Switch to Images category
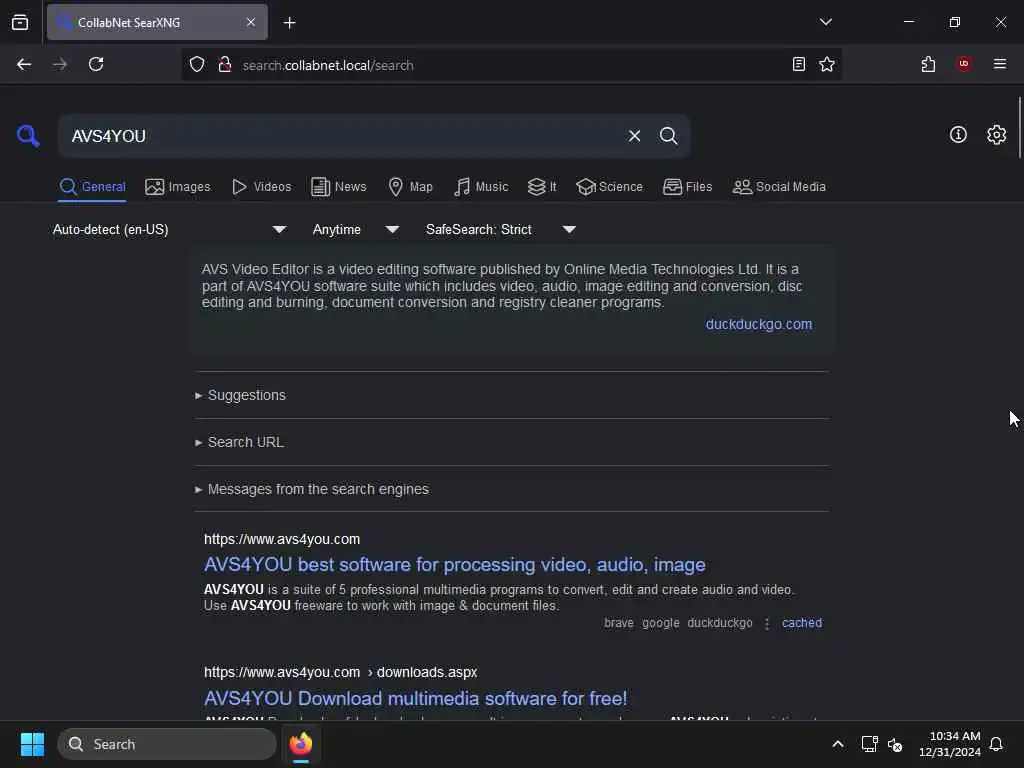The image size is (1024, 768). click(178, 187)
